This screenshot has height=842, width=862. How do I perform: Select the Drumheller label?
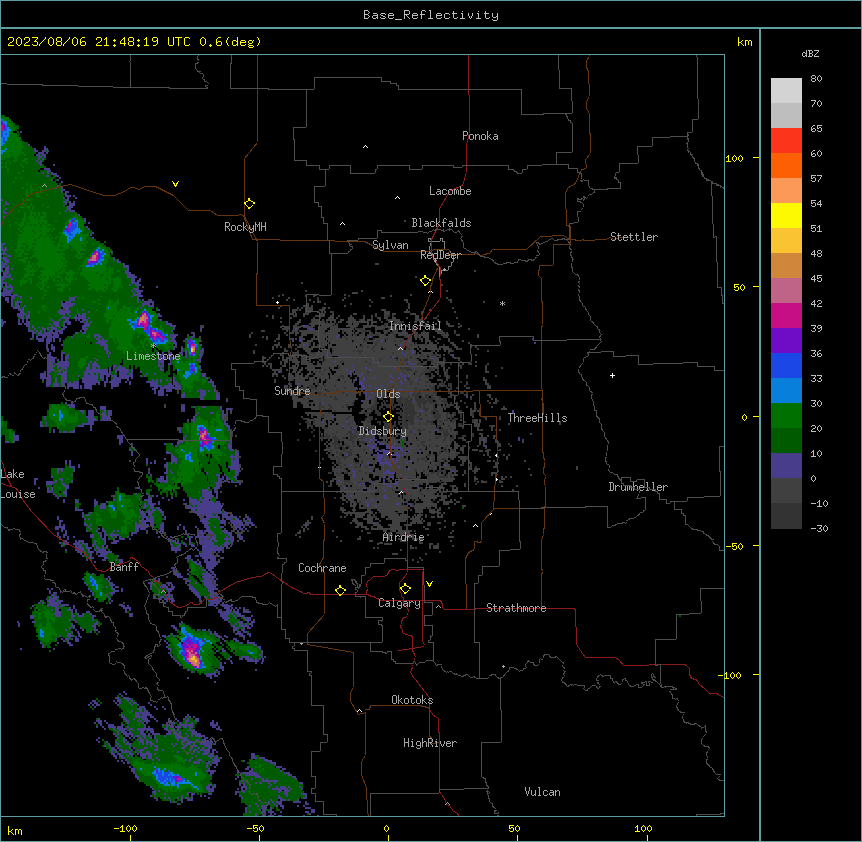638,487
